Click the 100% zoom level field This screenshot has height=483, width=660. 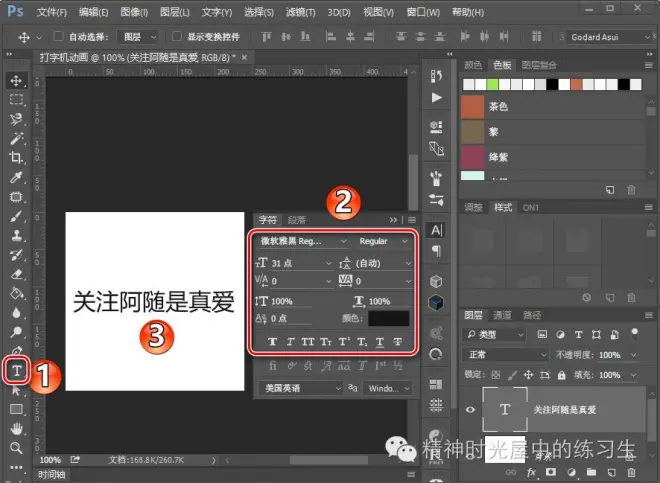point(50,460)
